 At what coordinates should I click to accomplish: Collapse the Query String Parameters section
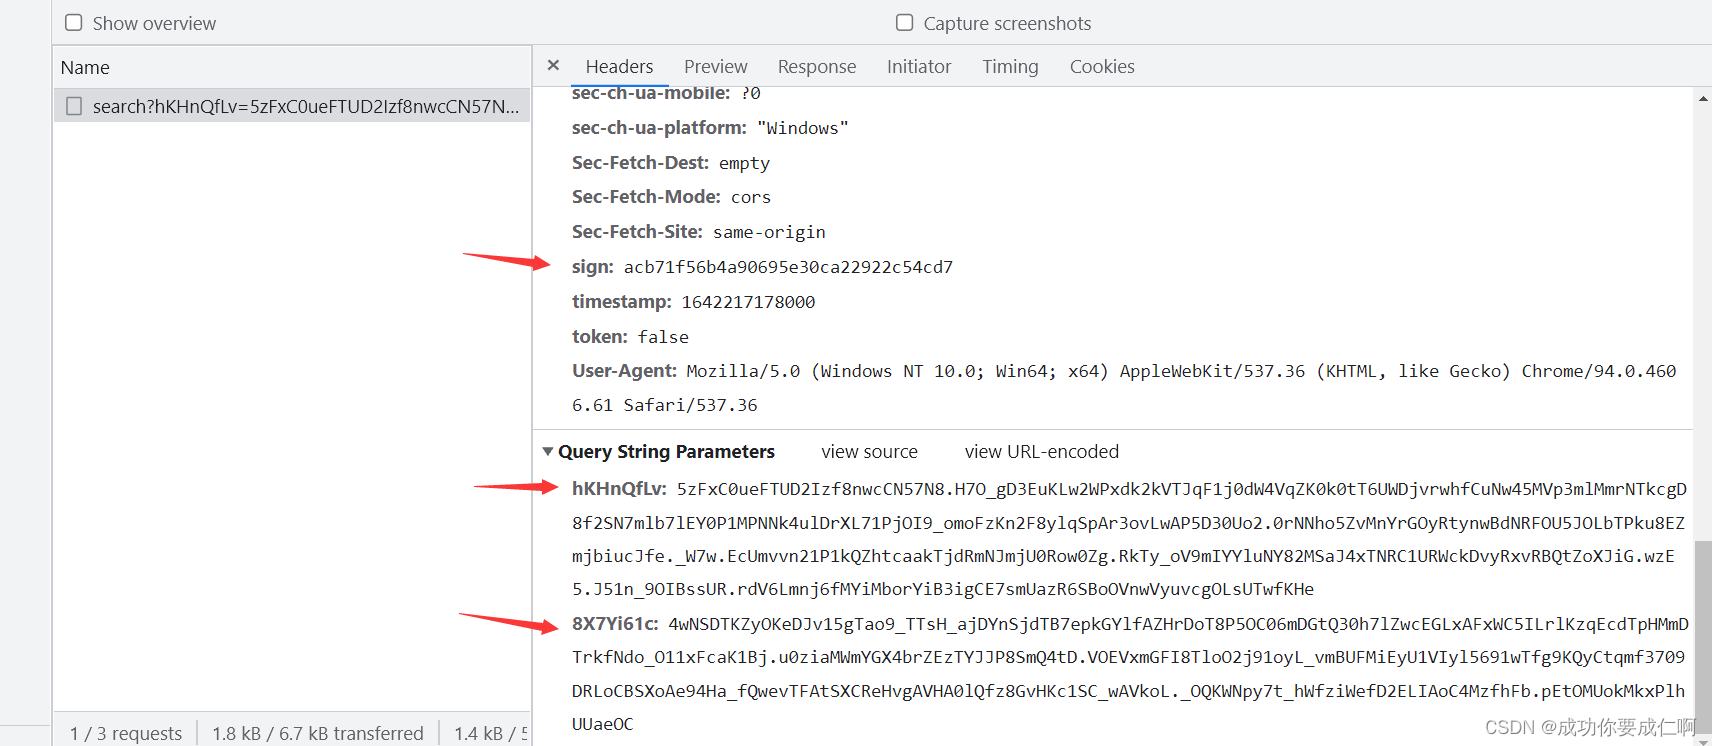[547, 451]
